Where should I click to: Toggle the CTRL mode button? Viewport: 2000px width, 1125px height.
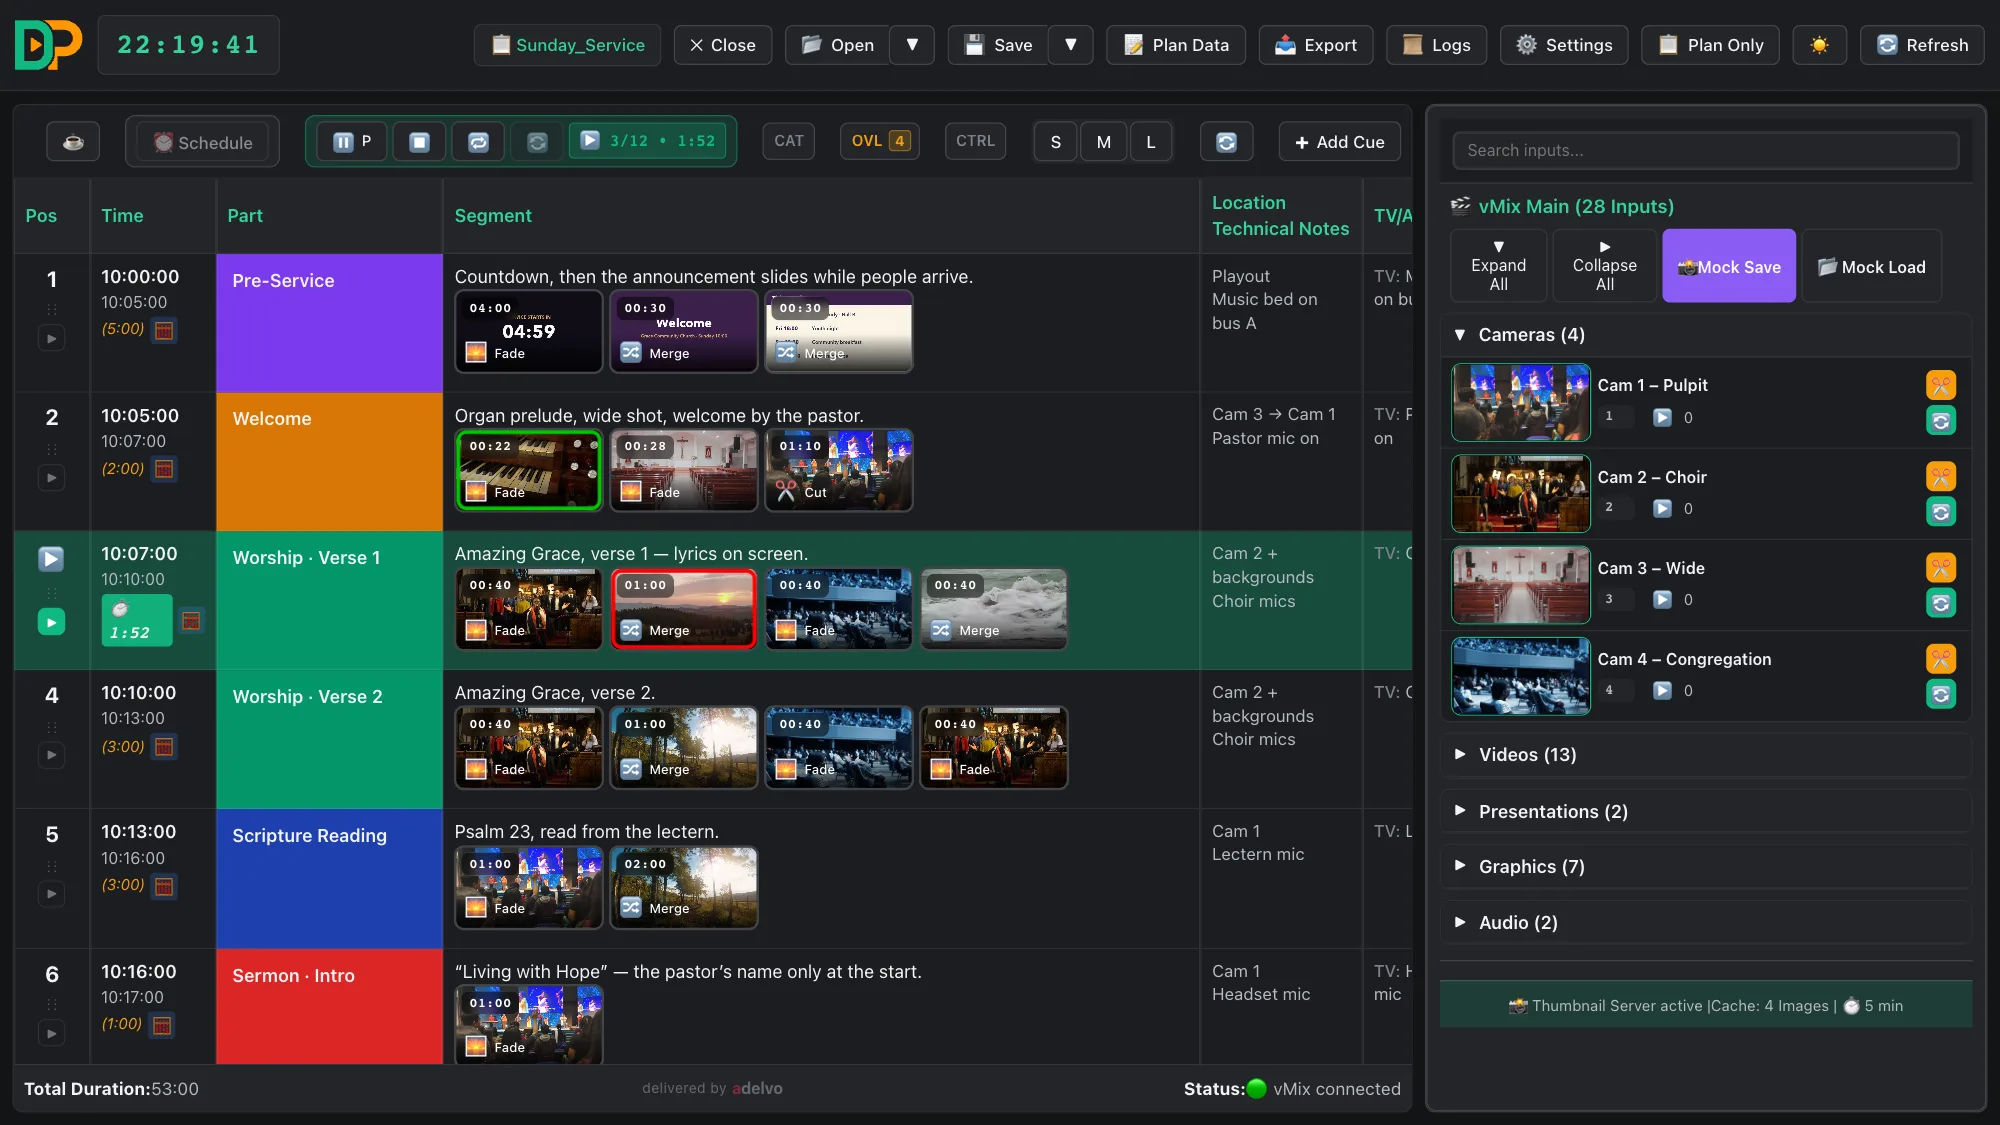click(975, 141)
